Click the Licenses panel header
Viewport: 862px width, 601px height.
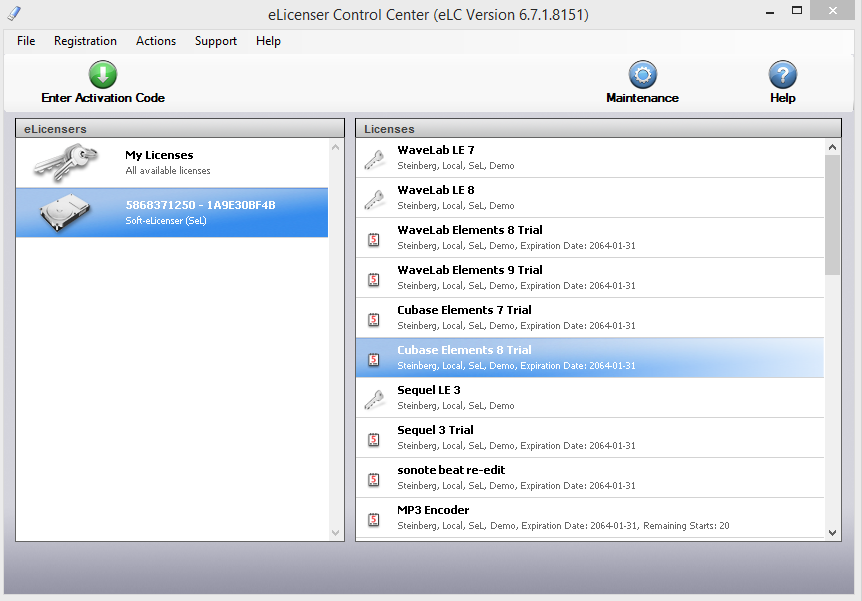tap(598, 129)
